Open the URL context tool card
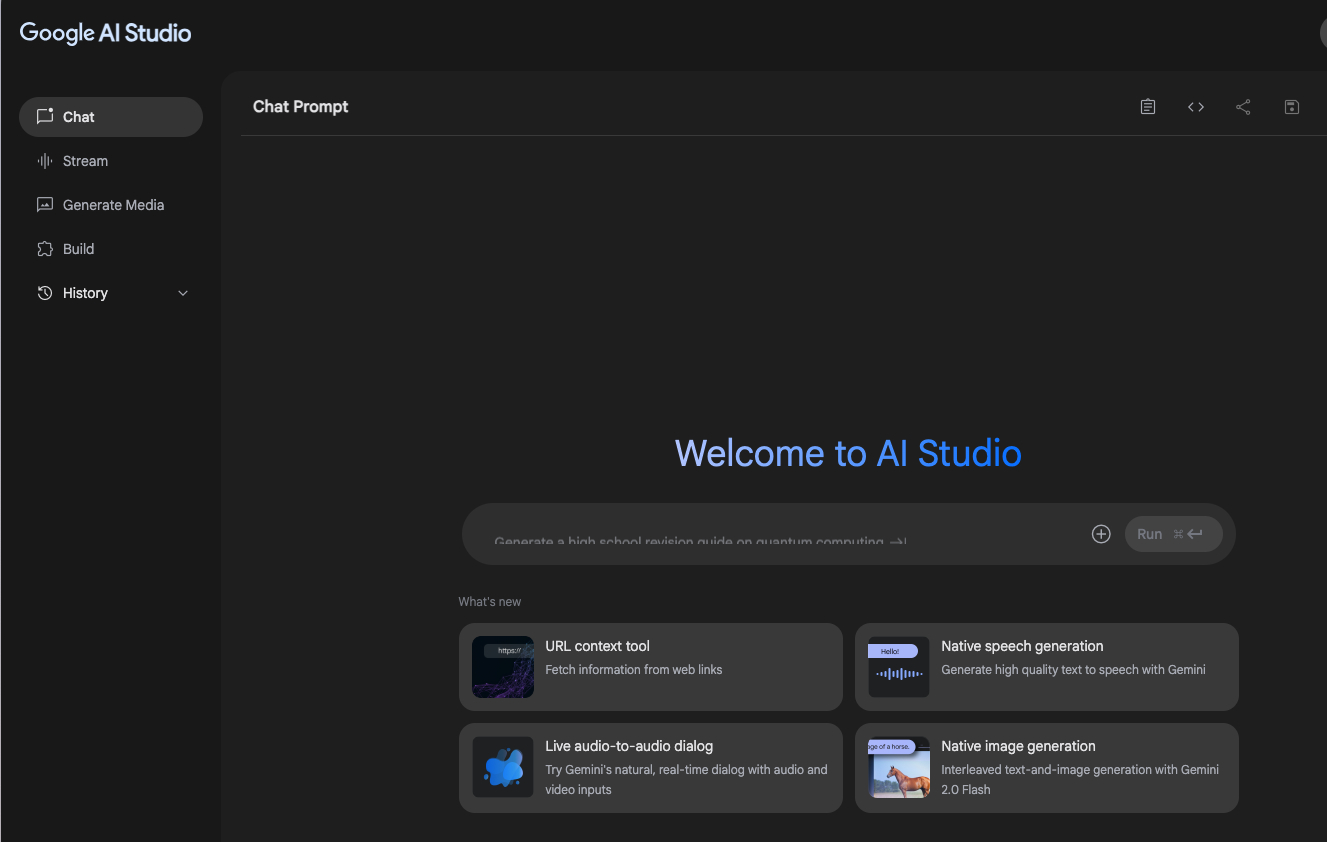This screenshot has height=842, width=1327. click(651, 667)
